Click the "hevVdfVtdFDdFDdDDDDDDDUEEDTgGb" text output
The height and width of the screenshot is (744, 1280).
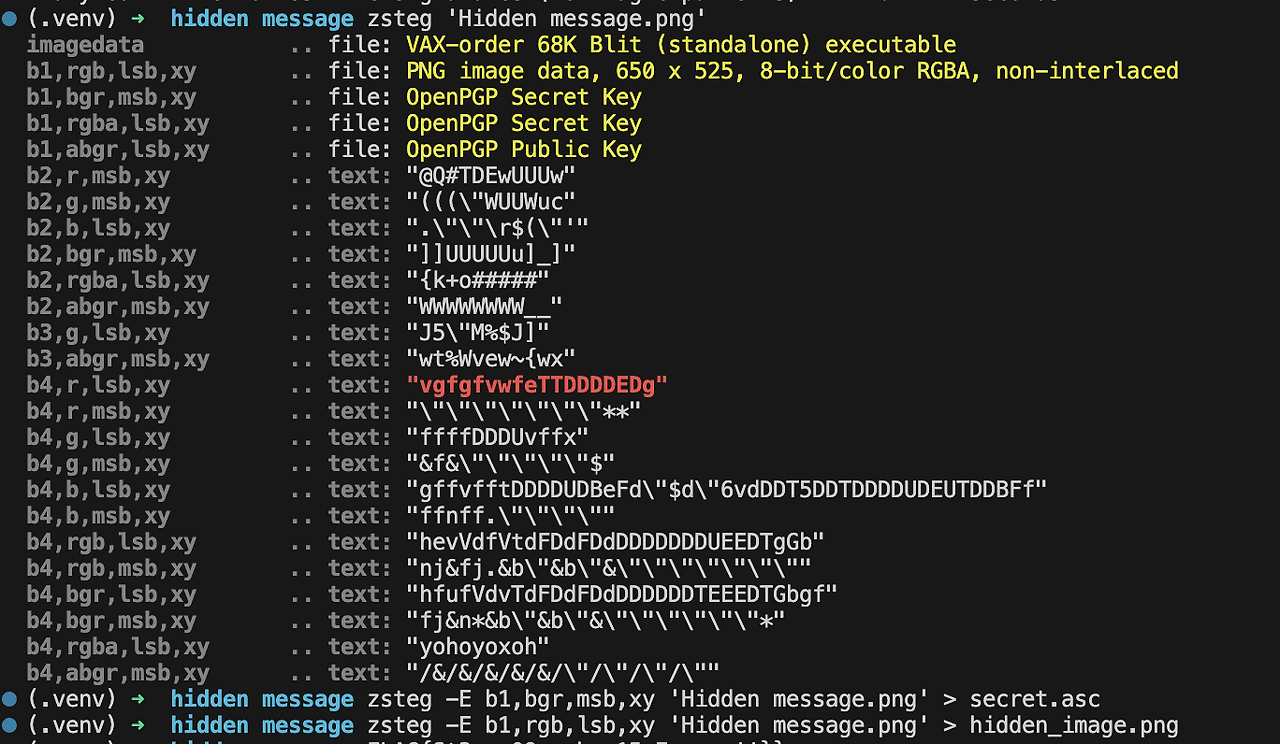(x=615, y=542)
